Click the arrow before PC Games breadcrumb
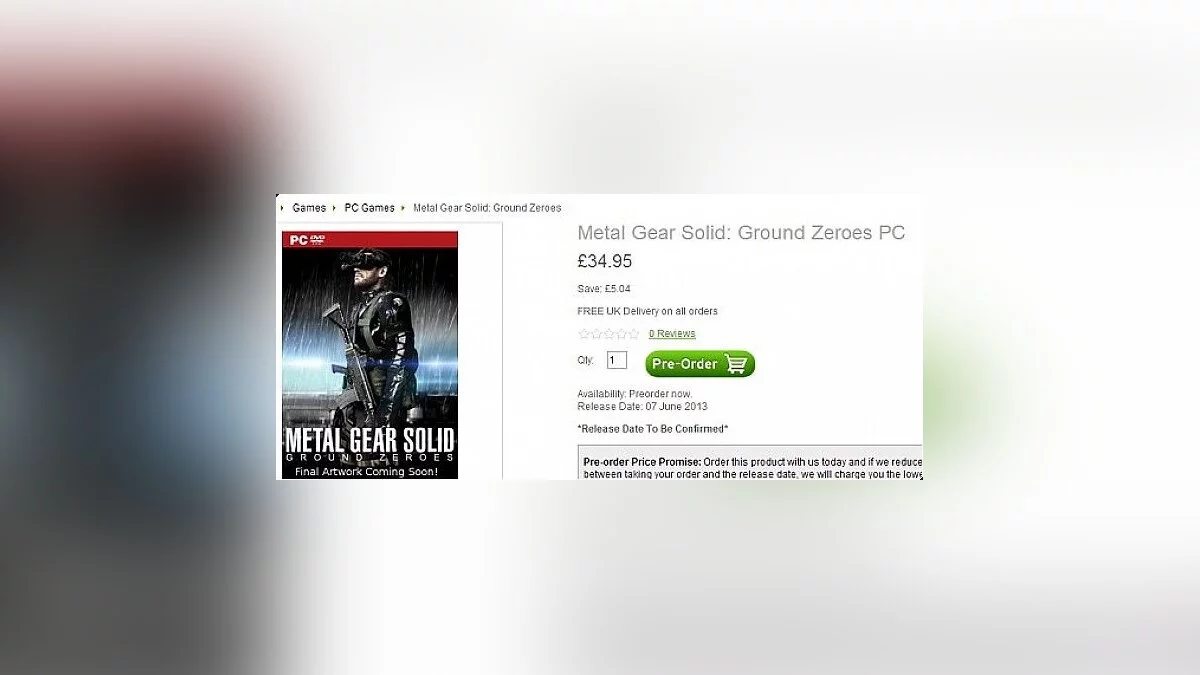 335,208
